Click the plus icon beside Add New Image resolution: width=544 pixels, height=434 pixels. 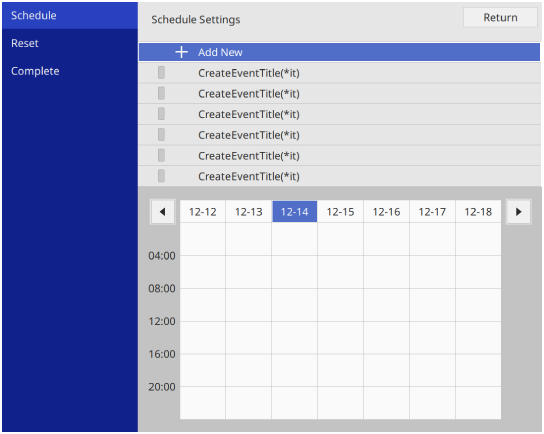tap(181, 52)
